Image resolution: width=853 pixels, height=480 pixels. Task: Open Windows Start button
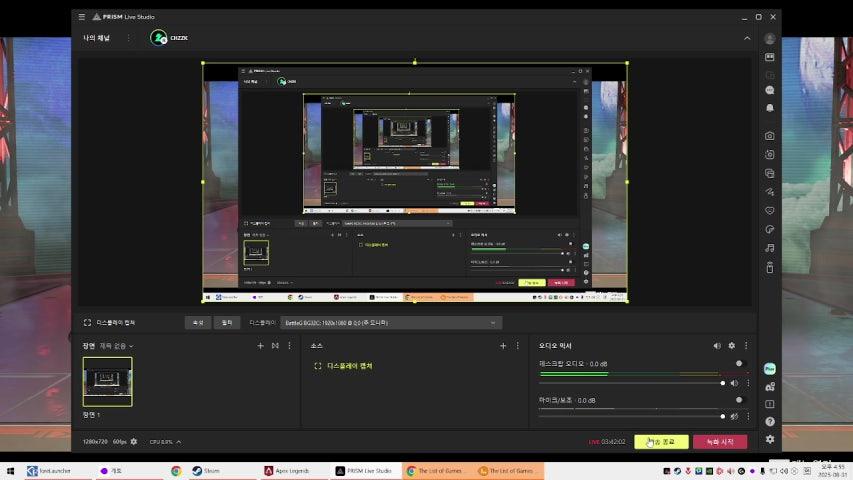click(x=10, y=471)
